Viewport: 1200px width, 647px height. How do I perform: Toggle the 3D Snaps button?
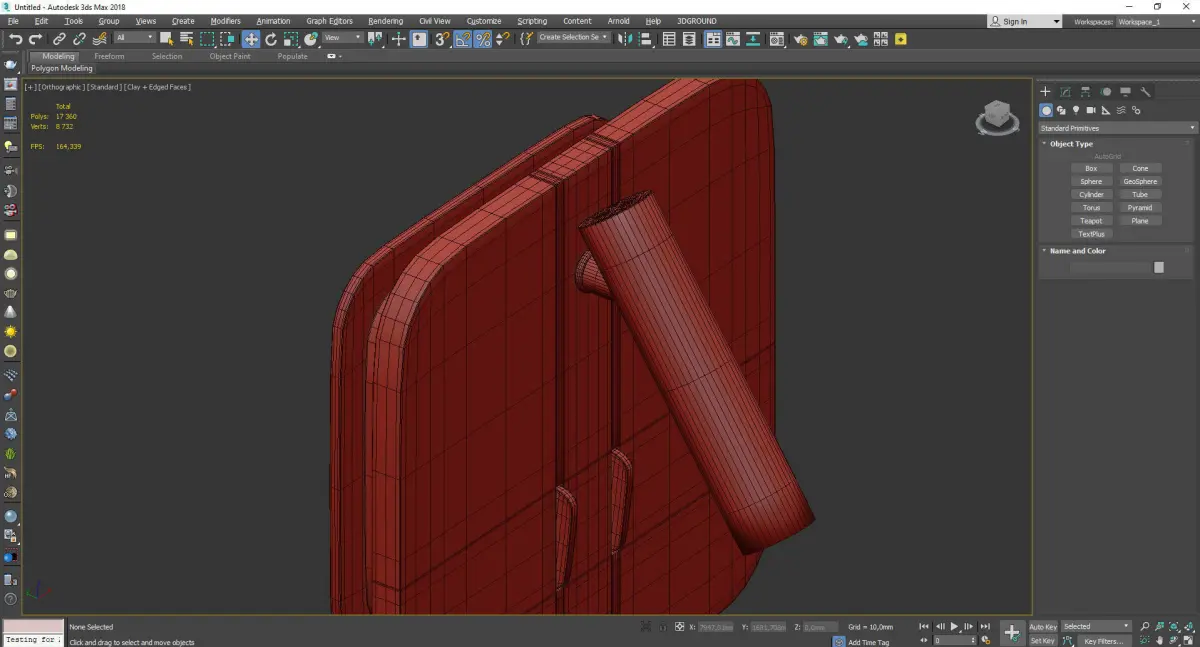(441, 39)
